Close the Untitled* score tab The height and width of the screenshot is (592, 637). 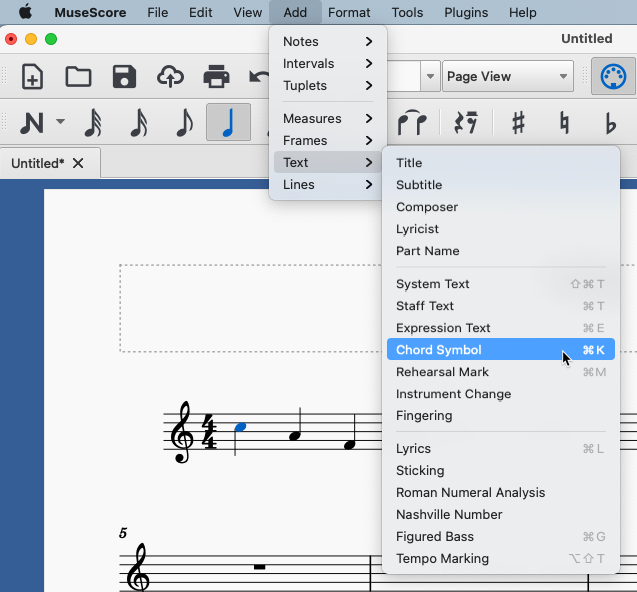(x=78, y=163)
